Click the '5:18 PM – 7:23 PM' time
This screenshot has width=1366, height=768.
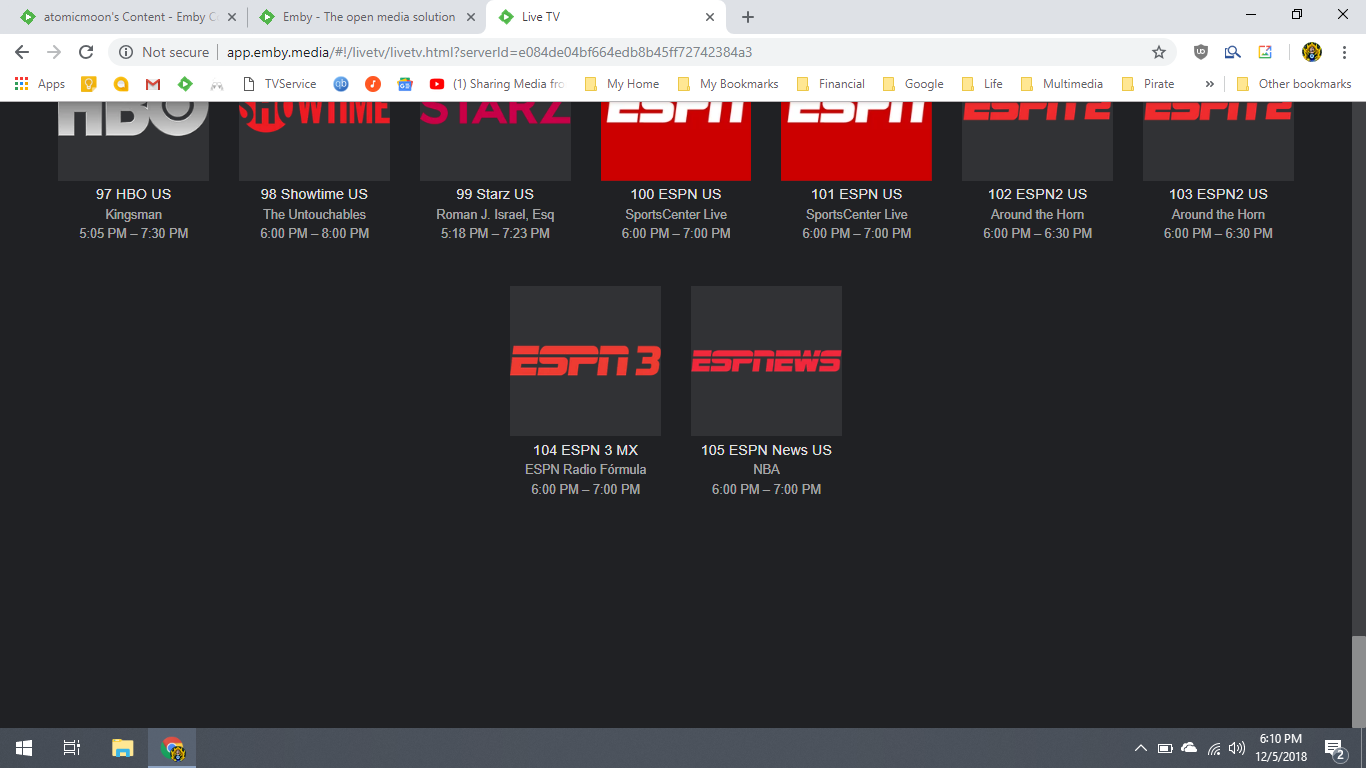[495, 233]
